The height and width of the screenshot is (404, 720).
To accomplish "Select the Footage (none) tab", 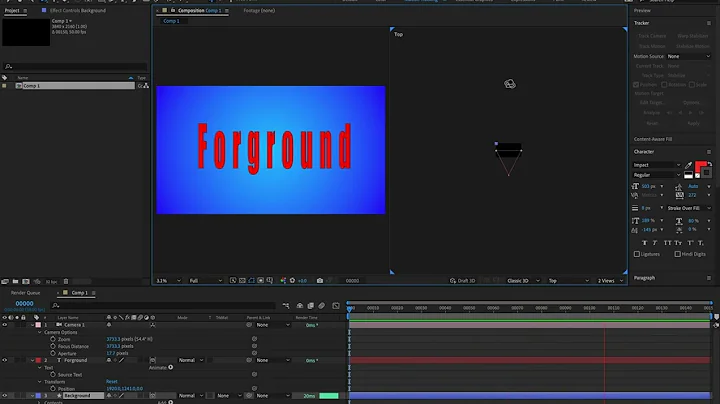I will (259, 10).
